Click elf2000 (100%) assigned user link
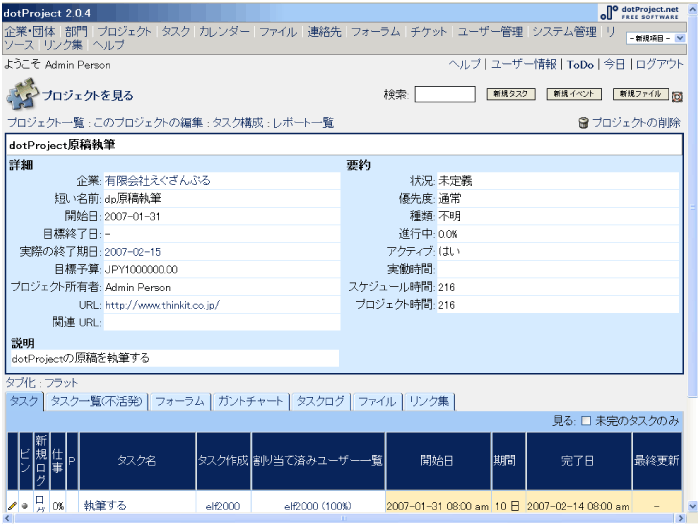This screenshot has height=525, width=700. 318,506
